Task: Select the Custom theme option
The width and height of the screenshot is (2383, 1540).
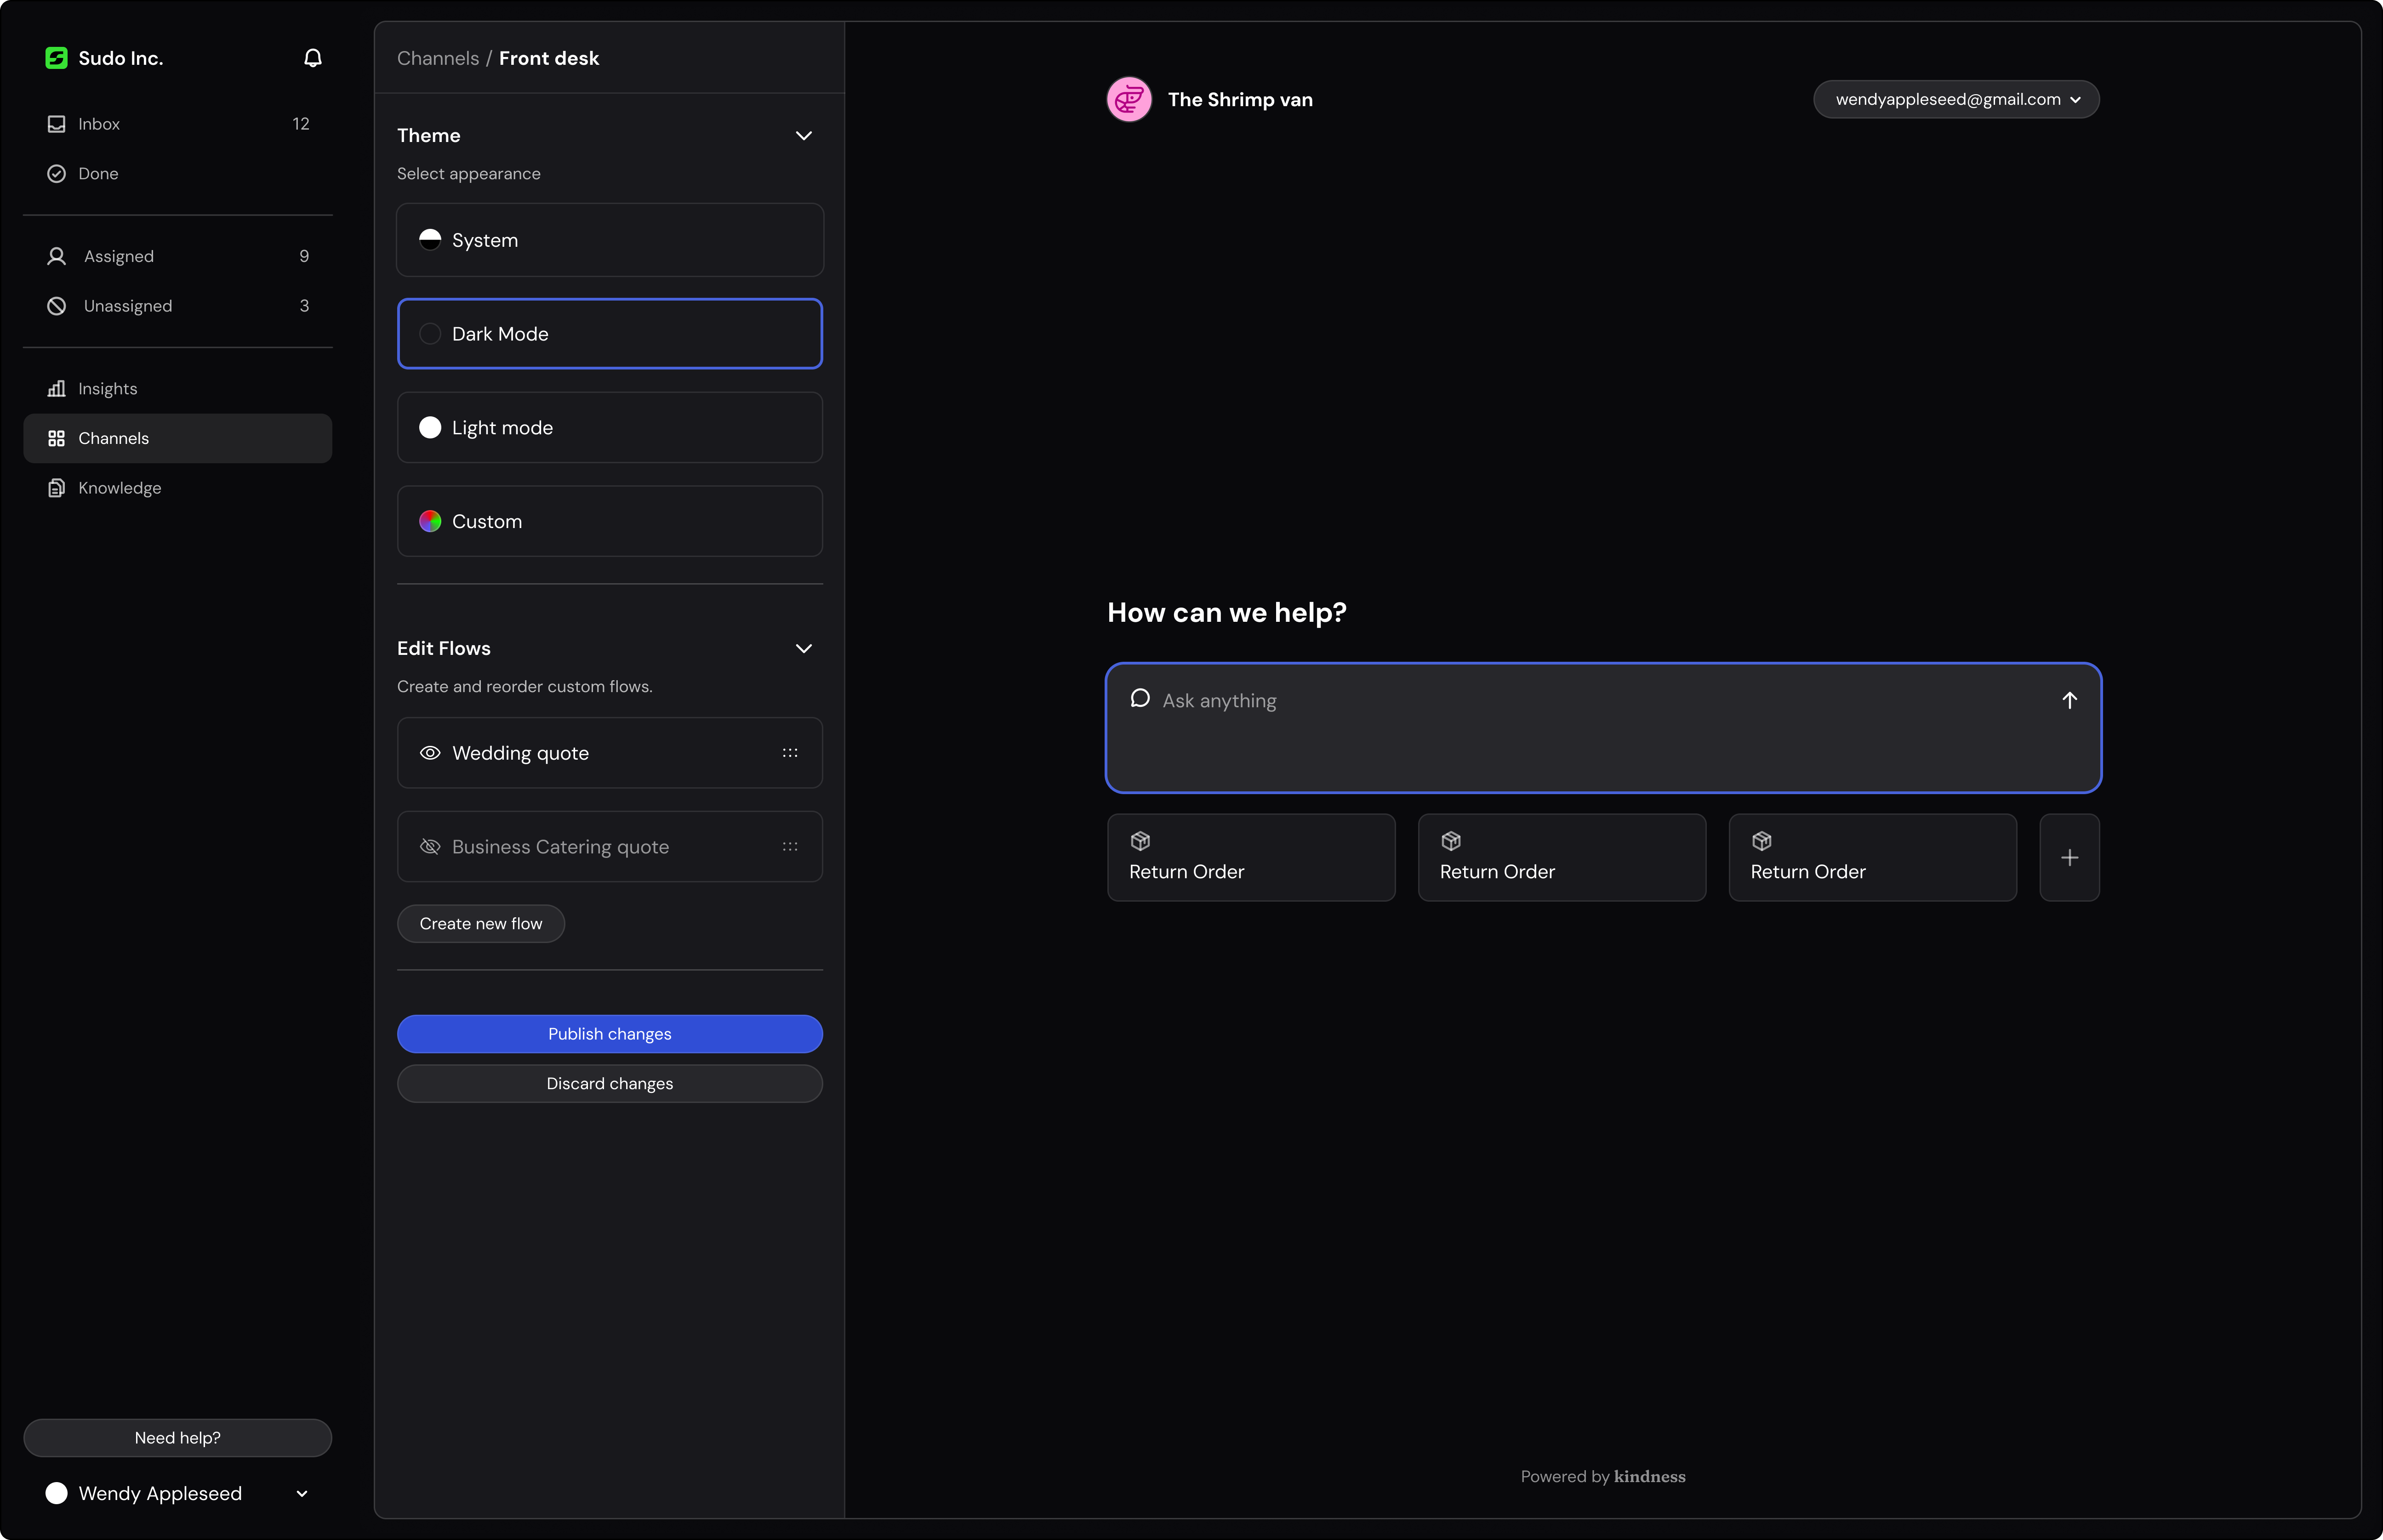Action: pyautogui.click(x=610, y=521)
